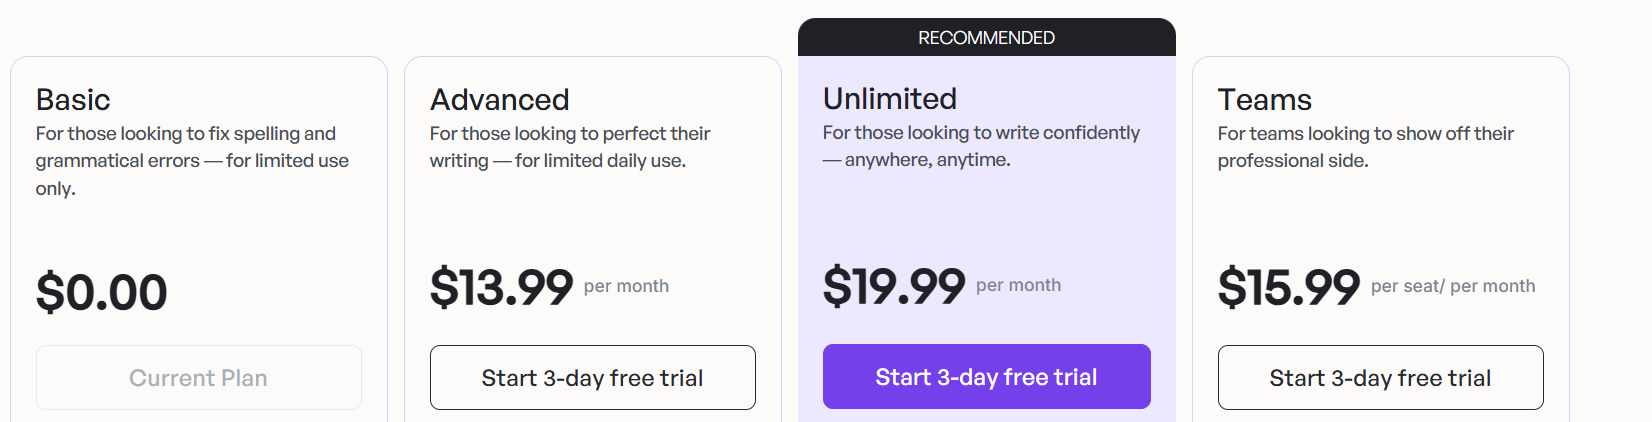Image resolution: width=1652 pixels, height=422 pixels.
Task: Select the Teams plan heading
Action: 1265,100
